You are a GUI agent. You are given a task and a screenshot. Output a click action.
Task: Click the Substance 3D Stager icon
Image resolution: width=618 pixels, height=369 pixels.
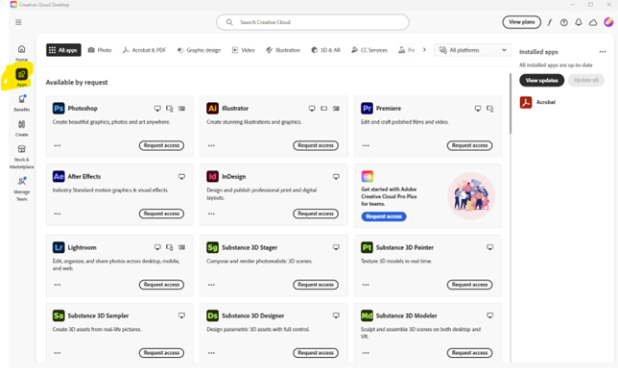pos(212,247)
